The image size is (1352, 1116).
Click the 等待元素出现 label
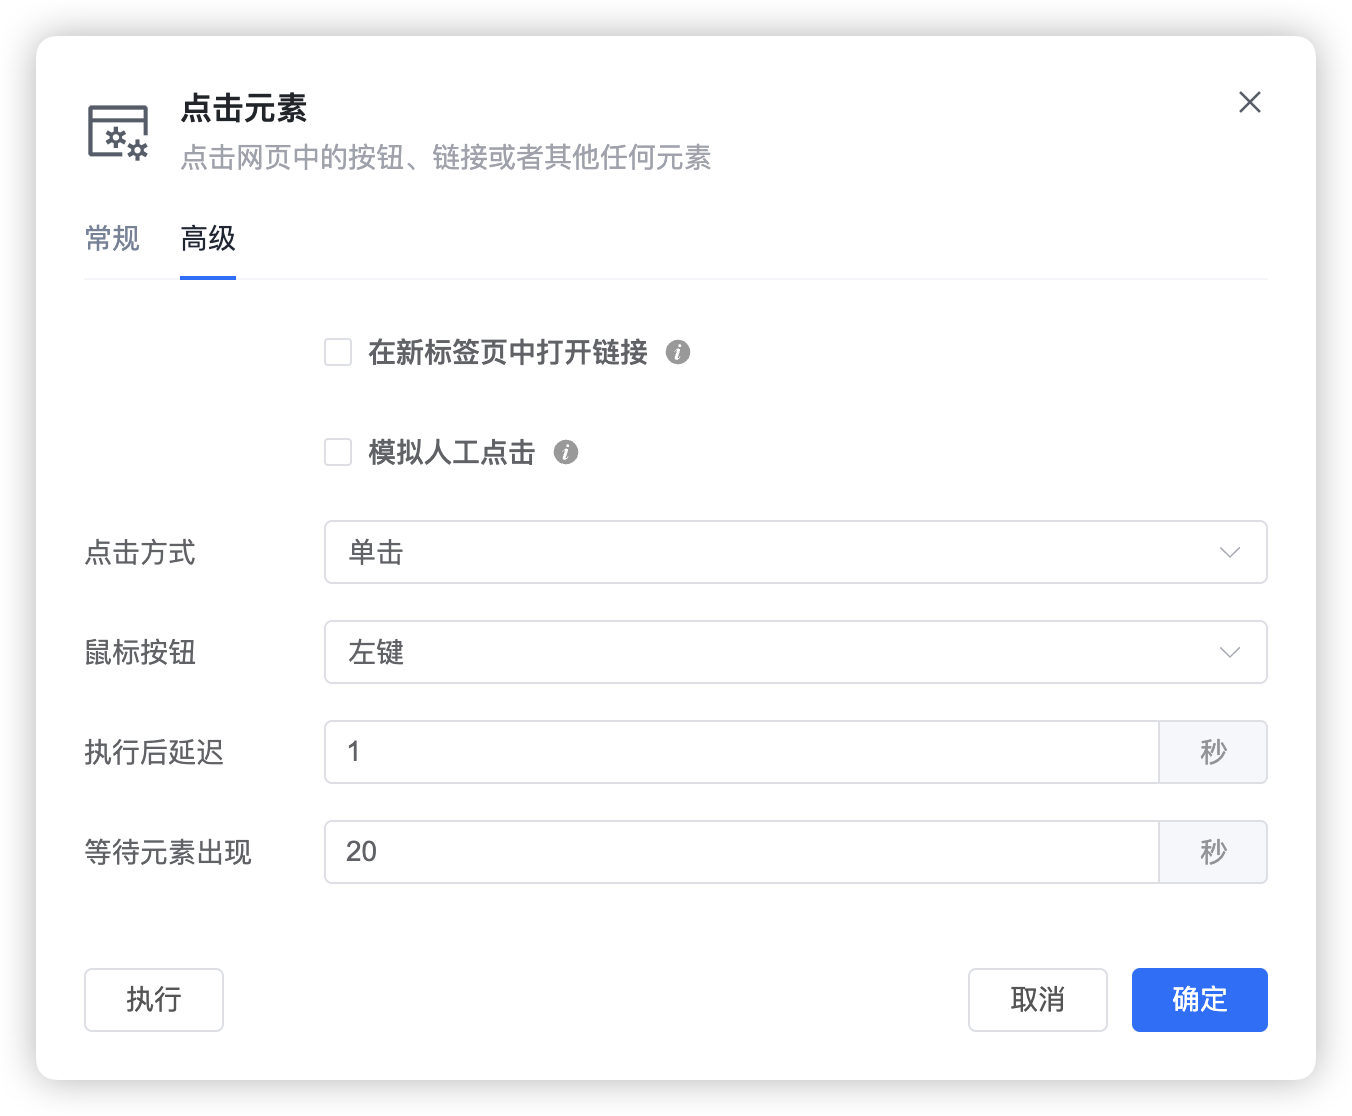[x=168, y=852]
